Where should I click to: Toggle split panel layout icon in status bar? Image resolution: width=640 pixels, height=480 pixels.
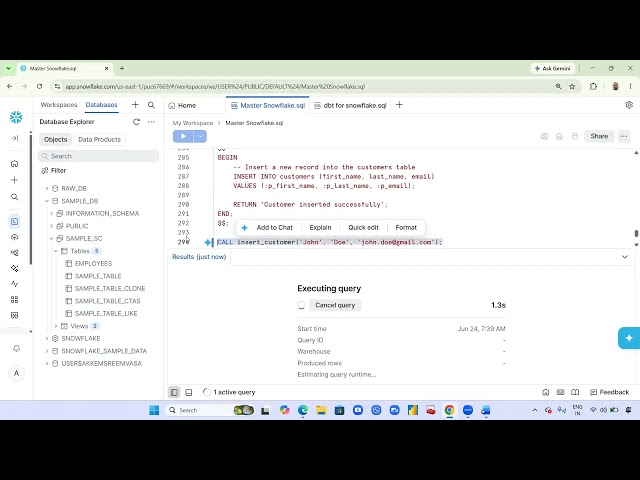click(x=174, y=392)
